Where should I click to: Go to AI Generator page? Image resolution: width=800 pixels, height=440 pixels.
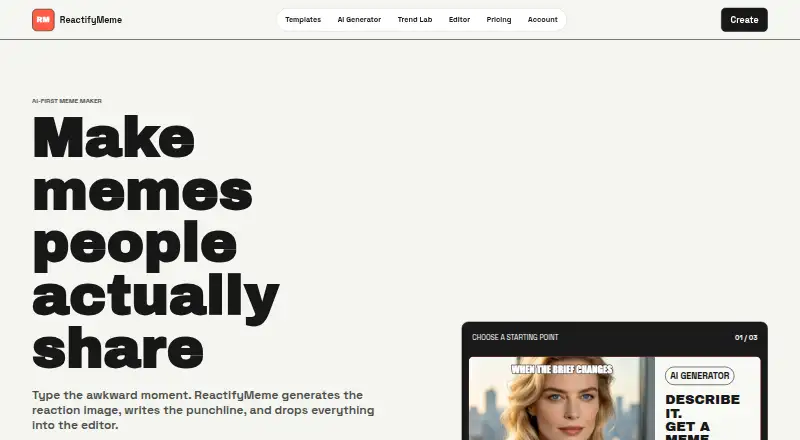point(359,20)
